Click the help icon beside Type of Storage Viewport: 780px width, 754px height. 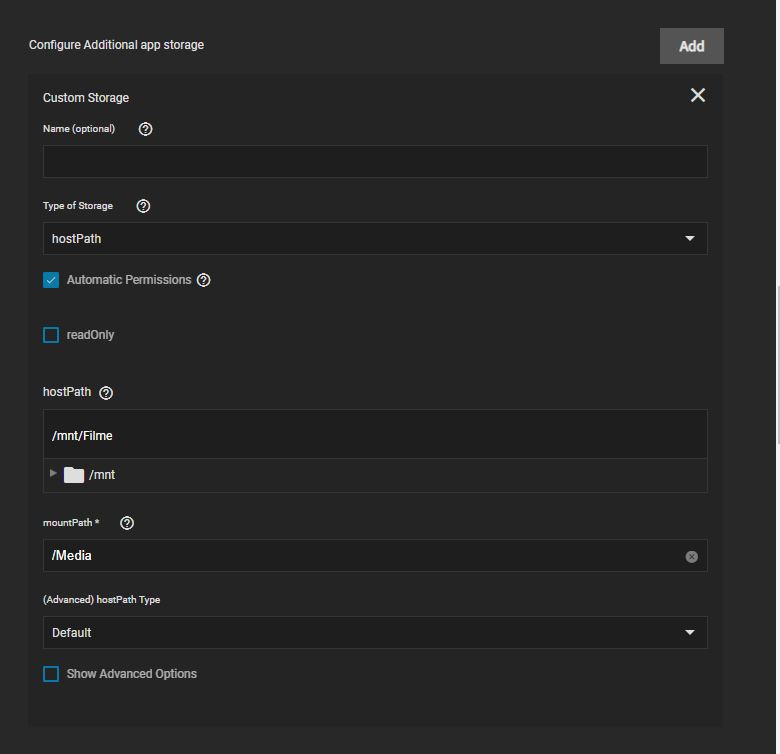[143, 206]
